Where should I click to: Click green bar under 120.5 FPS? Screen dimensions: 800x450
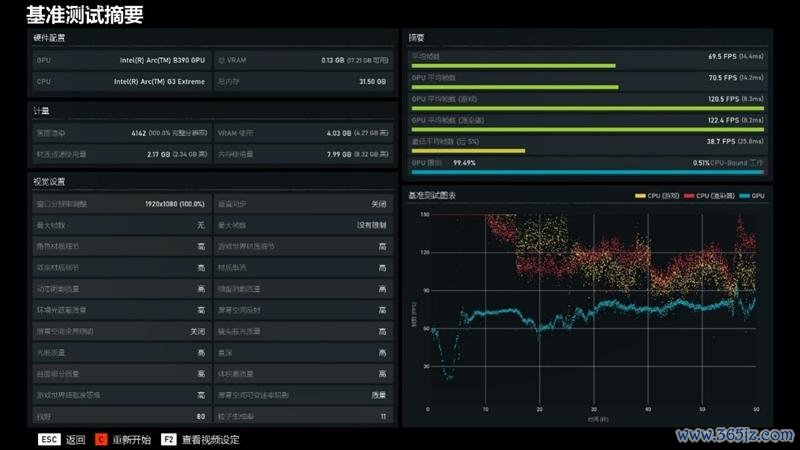[587, 108]
